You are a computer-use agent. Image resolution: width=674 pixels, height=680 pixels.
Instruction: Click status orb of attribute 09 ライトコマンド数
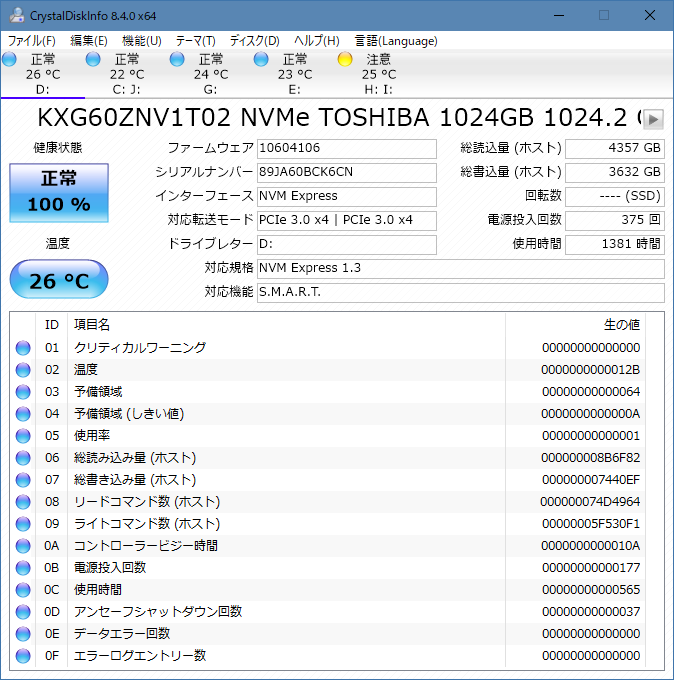click(23, 524)
